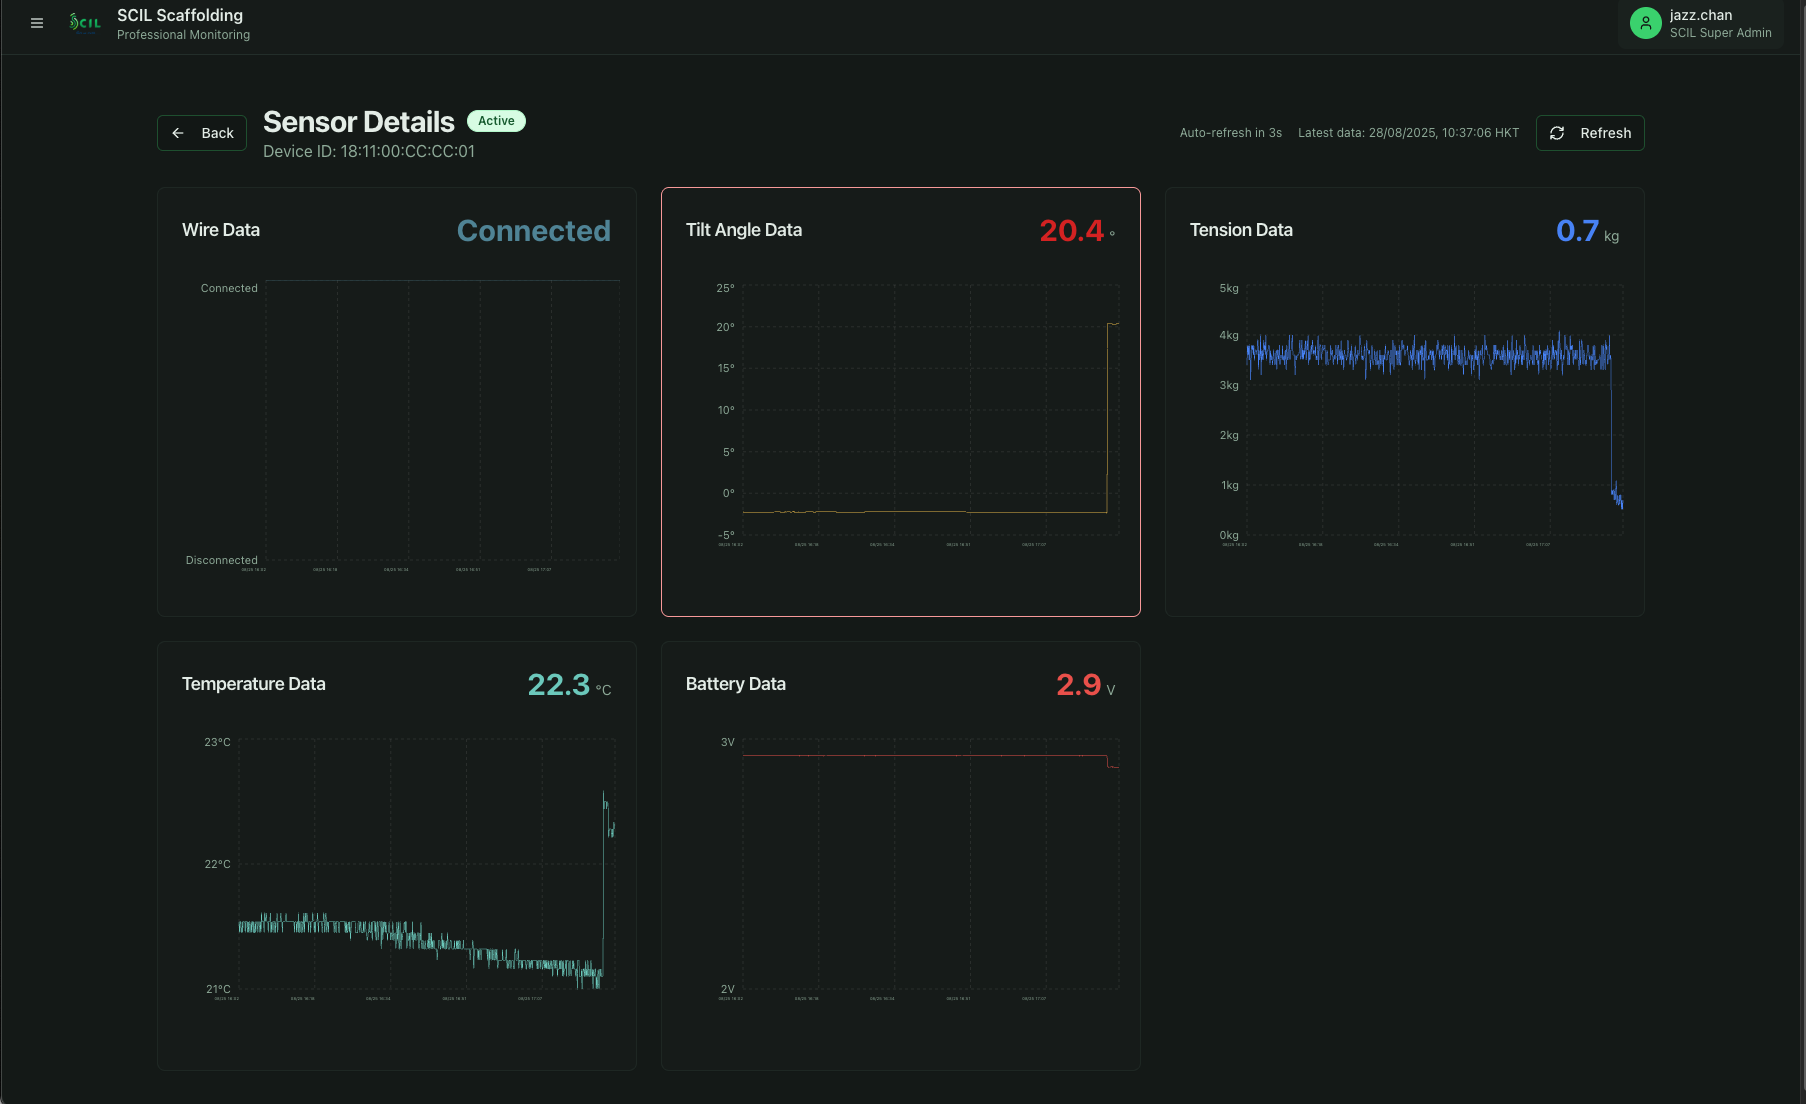Click the Battery Data chart

pyautogui.click(x=930, y=865)
